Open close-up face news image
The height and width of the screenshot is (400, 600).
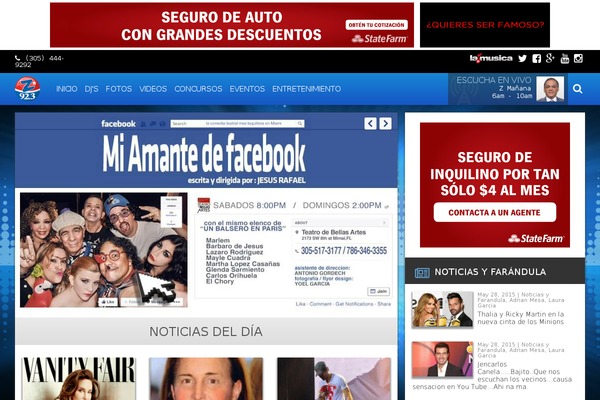coord(206,379)
